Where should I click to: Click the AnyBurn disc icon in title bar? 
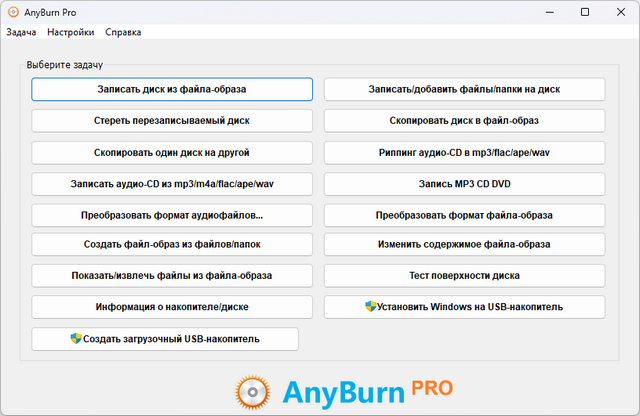[12, 12]
